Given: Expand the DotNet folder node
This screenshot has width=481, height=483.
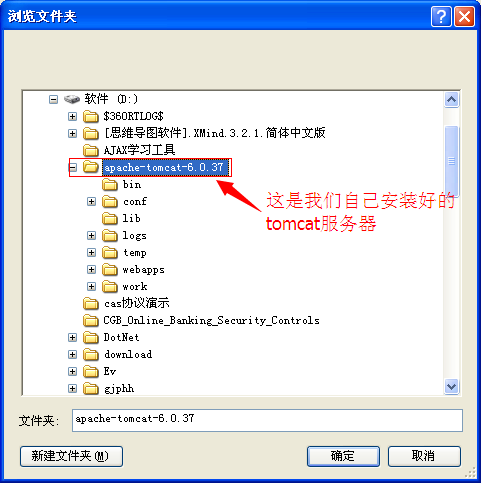Looking at the screenshot, I should pos(72,337).
